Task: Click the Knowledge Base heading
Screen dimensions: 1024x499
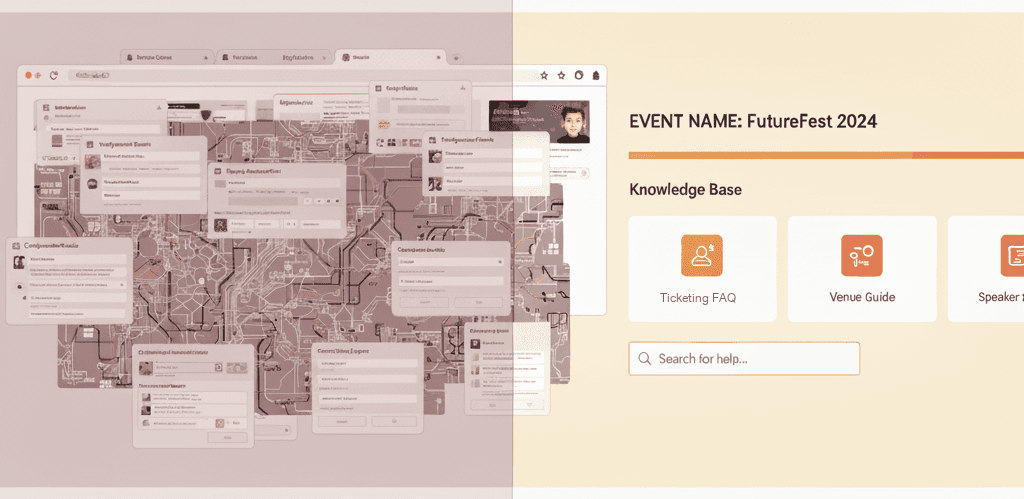Action: pos(685,190)
